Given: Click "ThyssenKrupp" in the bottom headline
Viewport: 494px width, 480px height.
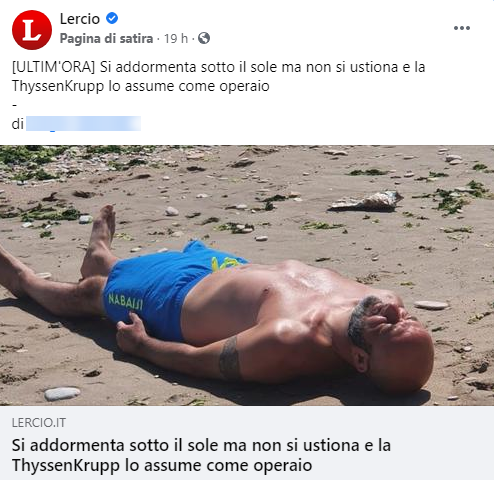Looking at the screenshot, I should 65,466.
